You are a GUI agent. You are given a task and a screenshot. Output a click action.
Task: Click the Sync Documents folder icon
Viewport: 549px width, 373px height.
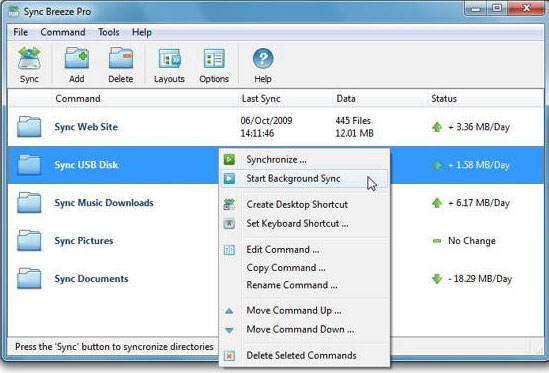pos(29,278)
